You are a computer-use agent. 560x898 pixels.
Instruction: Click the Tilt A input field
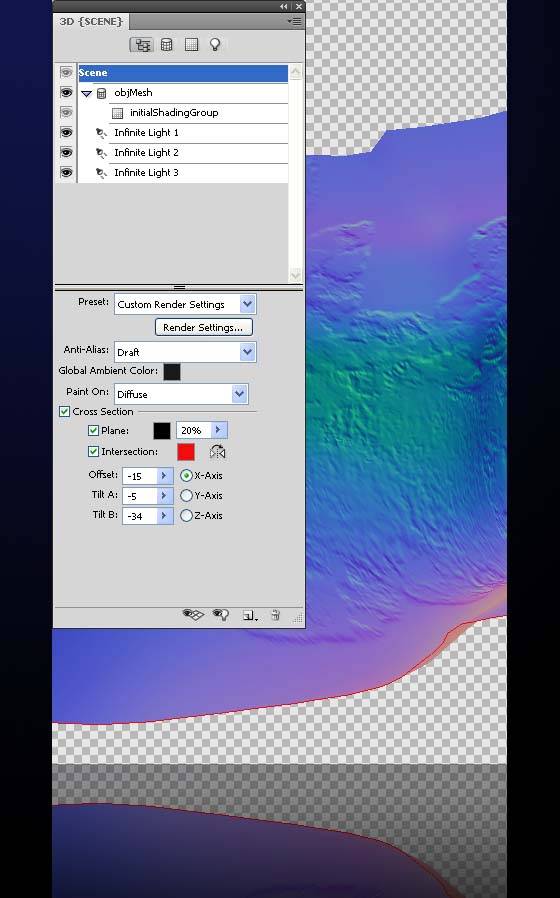(x=140, y=496)
